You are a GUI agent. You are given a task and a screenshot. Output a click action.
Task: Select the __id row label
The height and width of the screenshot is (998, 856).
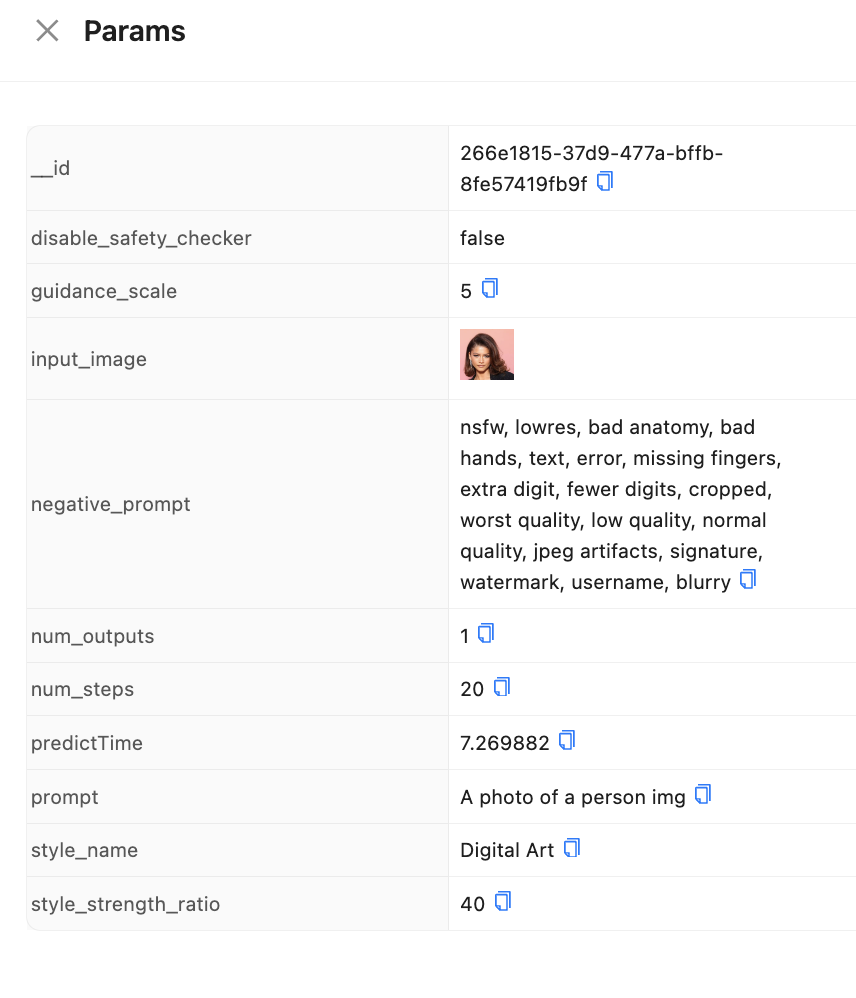(x=51, y=168)
